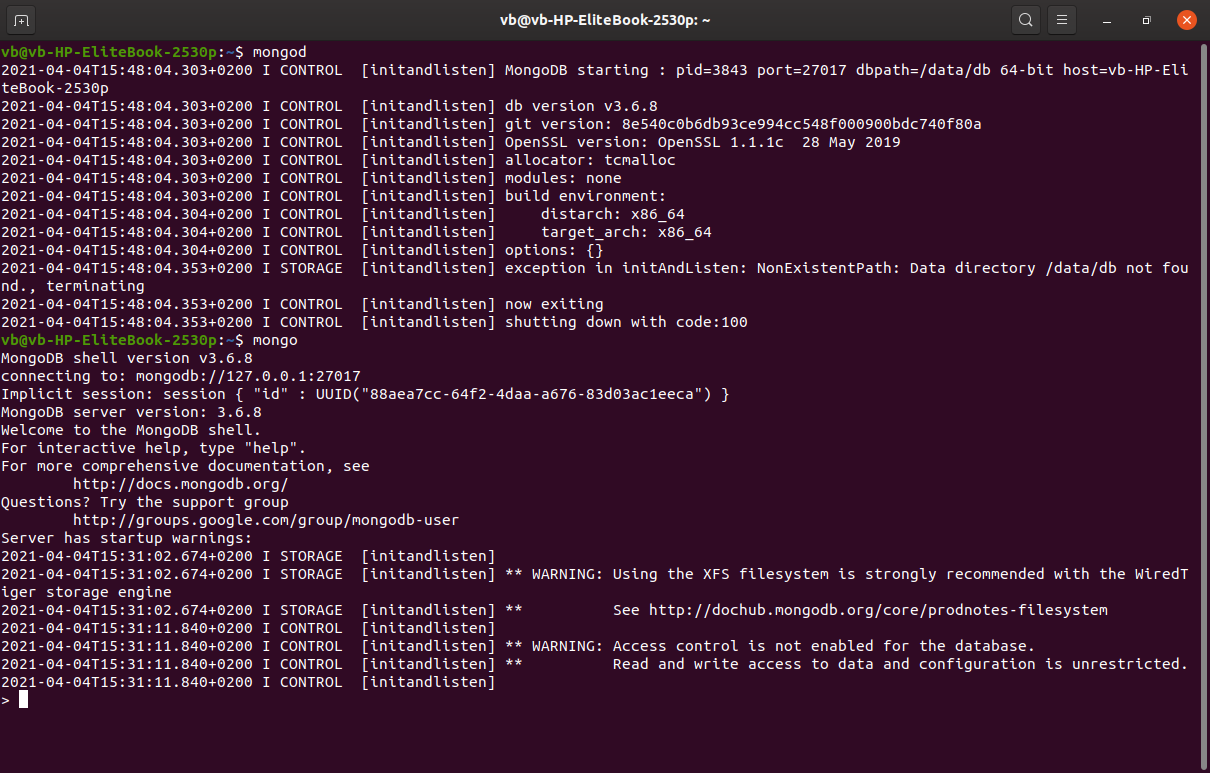This screenshot has height=773, width=1210.
Task: Click "MongoDB server version: 3.6.8"
Action: (131, 412)
